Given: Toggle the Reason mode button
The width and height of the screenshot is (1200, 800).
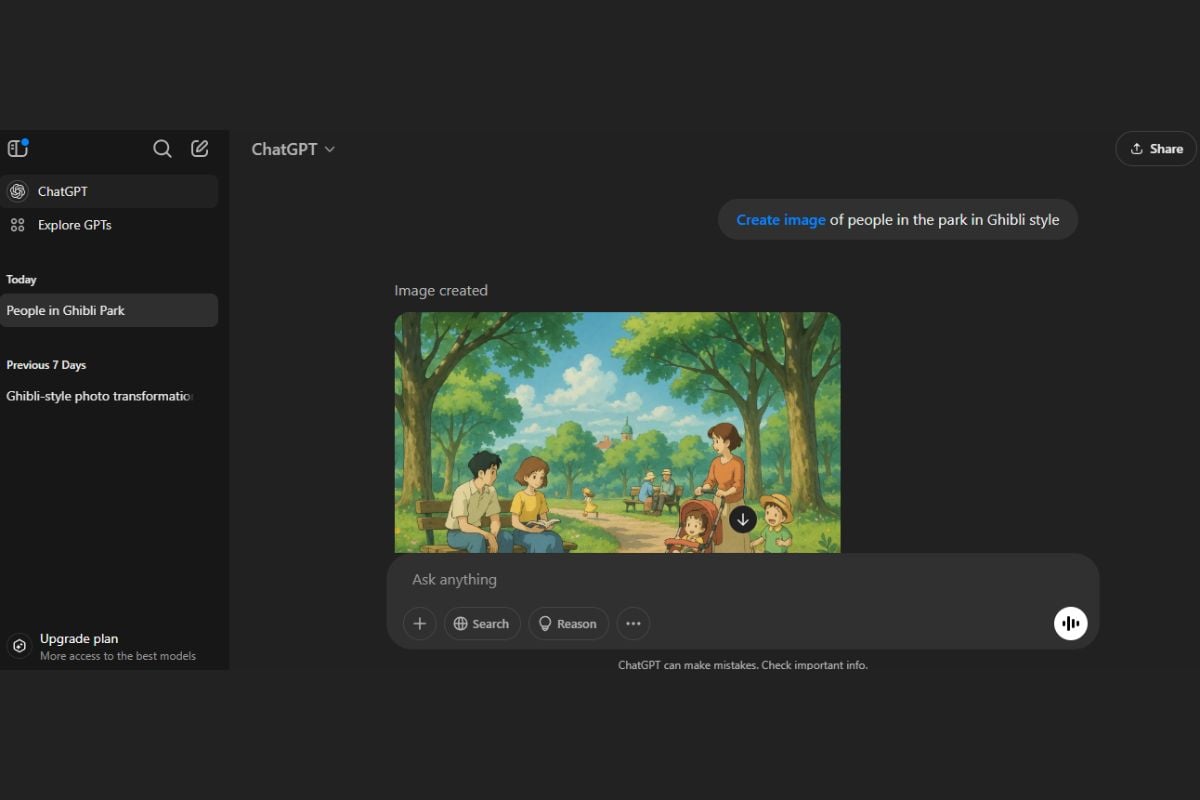Looking at the screenshot, I should (568, 624).
